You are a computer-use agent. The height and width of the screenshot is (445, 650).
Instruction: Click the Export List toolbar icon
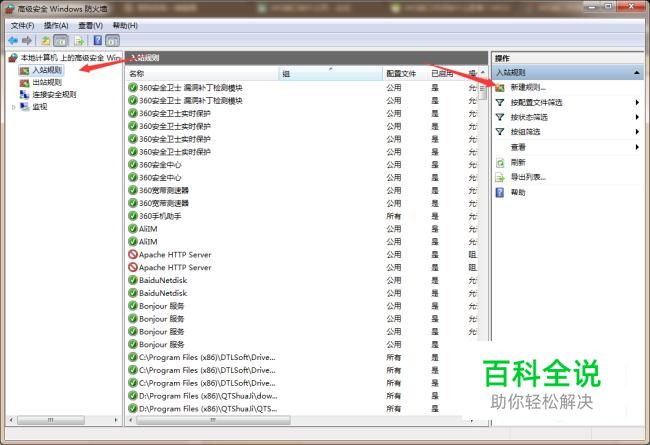(79, 41)
